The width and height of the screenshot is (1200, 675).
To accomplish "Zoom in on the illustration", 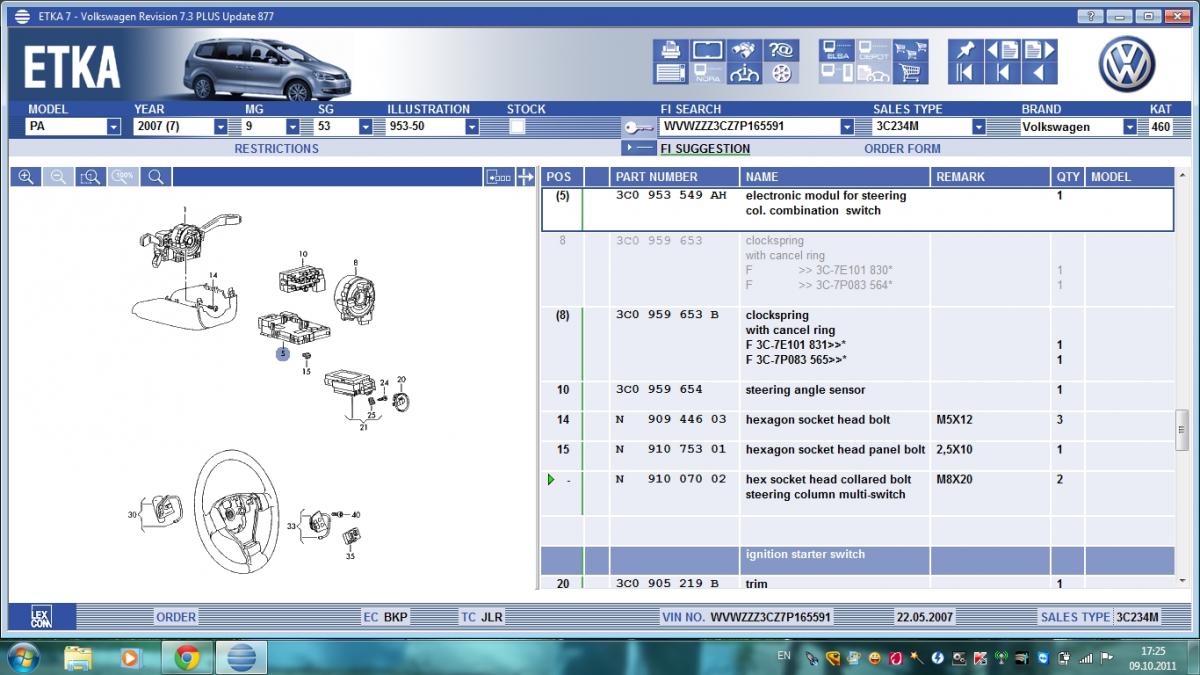I will click(26, 177).
